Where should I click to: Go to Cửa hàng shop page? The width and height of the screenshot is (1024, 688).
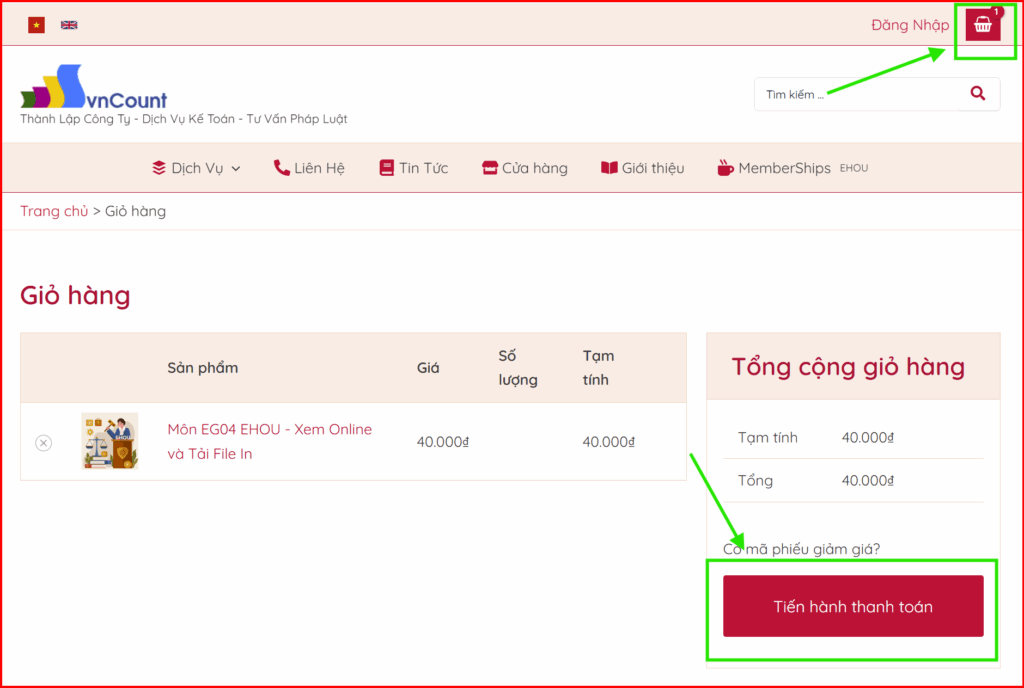tap(525, 168)
